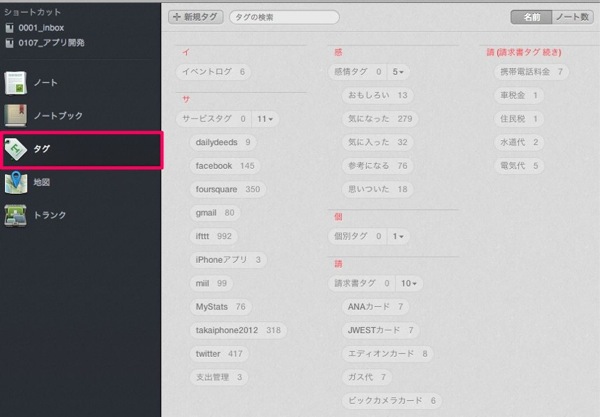Select the dailydeeds tag
Screen dimensions: 600x417
click(223, 142)
